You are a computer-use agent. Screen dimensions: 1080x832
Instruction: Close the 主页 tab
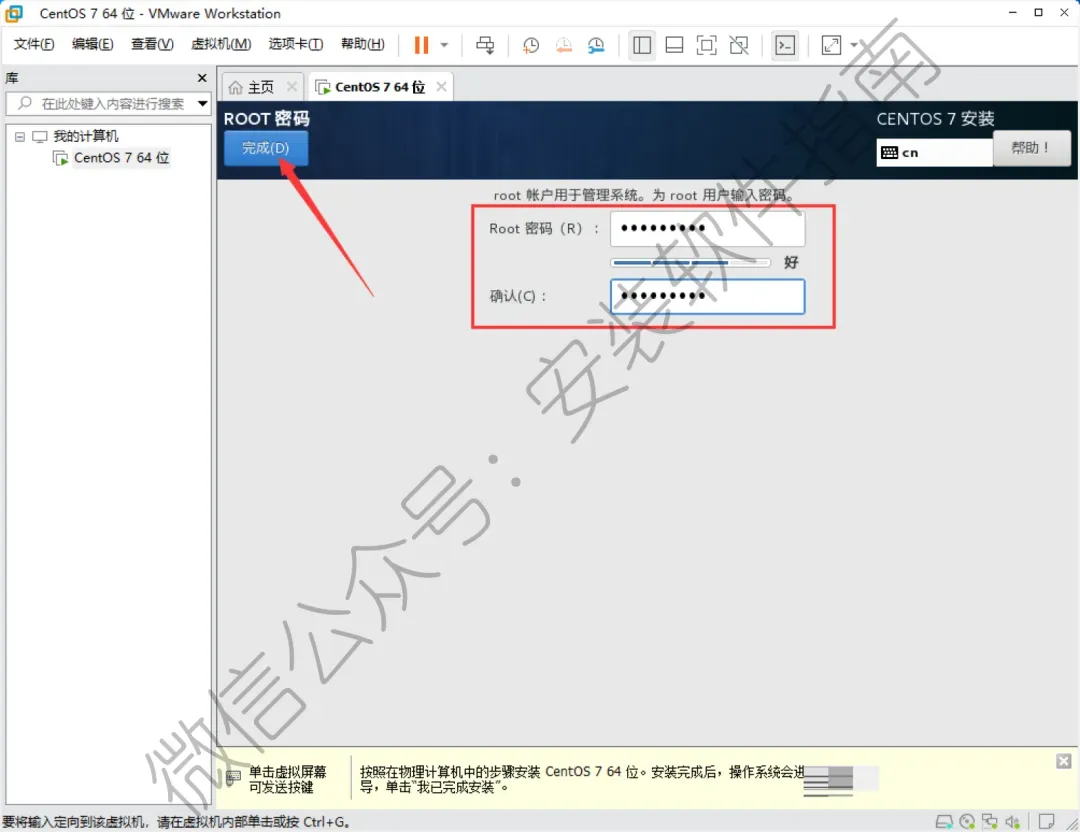(x=292, y=87)
